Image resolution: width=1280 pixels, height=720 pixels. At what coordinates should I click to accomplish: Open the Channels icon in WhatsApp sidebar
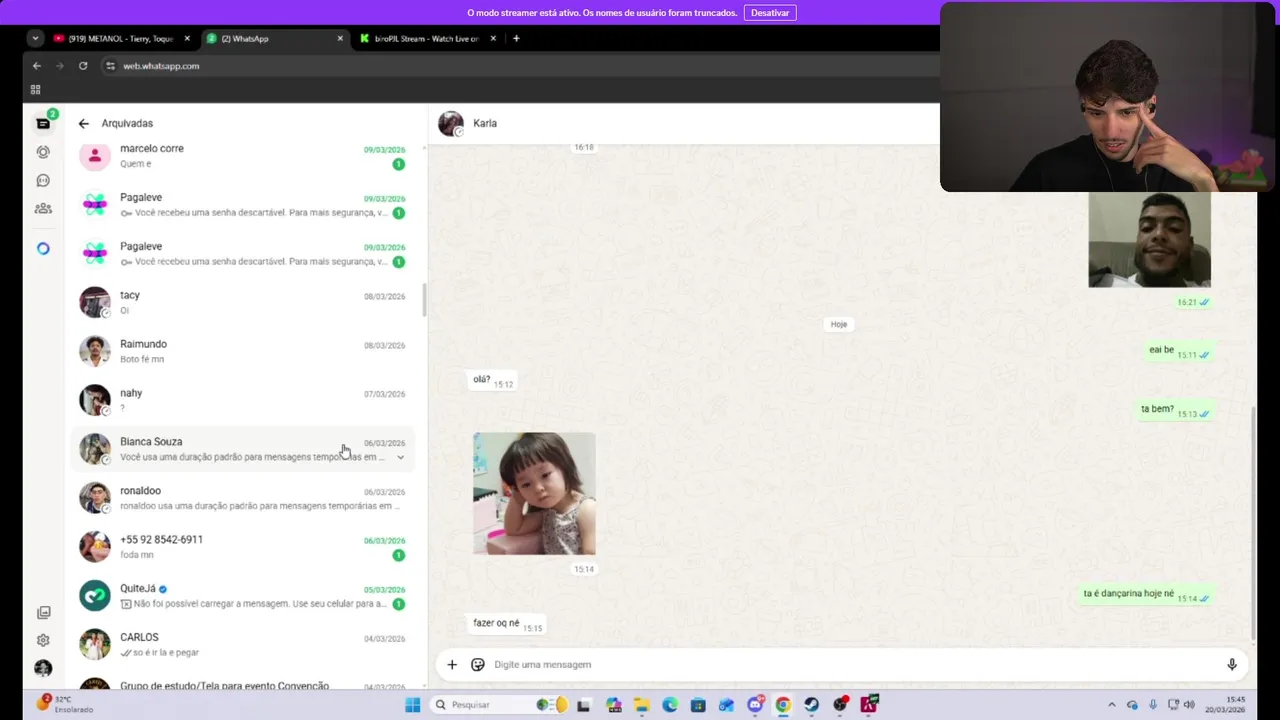pos(43,180)
